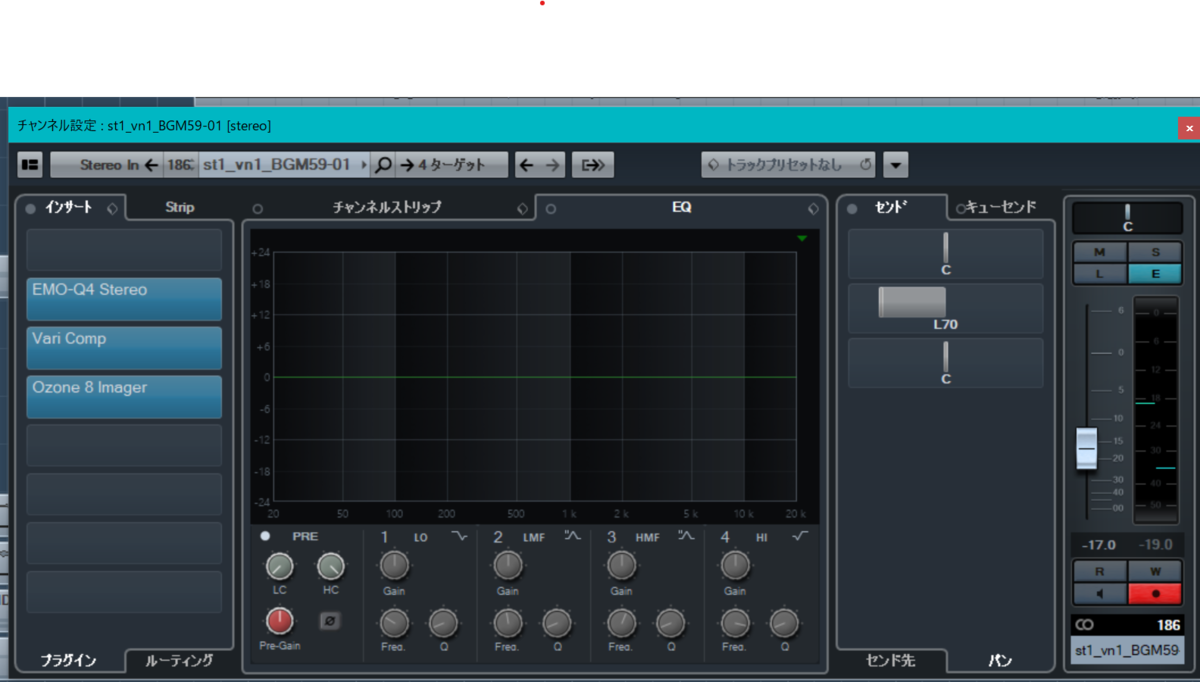The width and height of the screenshot is (1200, 682).
Task: Click the L70 send pan slider
Action: pos(946,308)
